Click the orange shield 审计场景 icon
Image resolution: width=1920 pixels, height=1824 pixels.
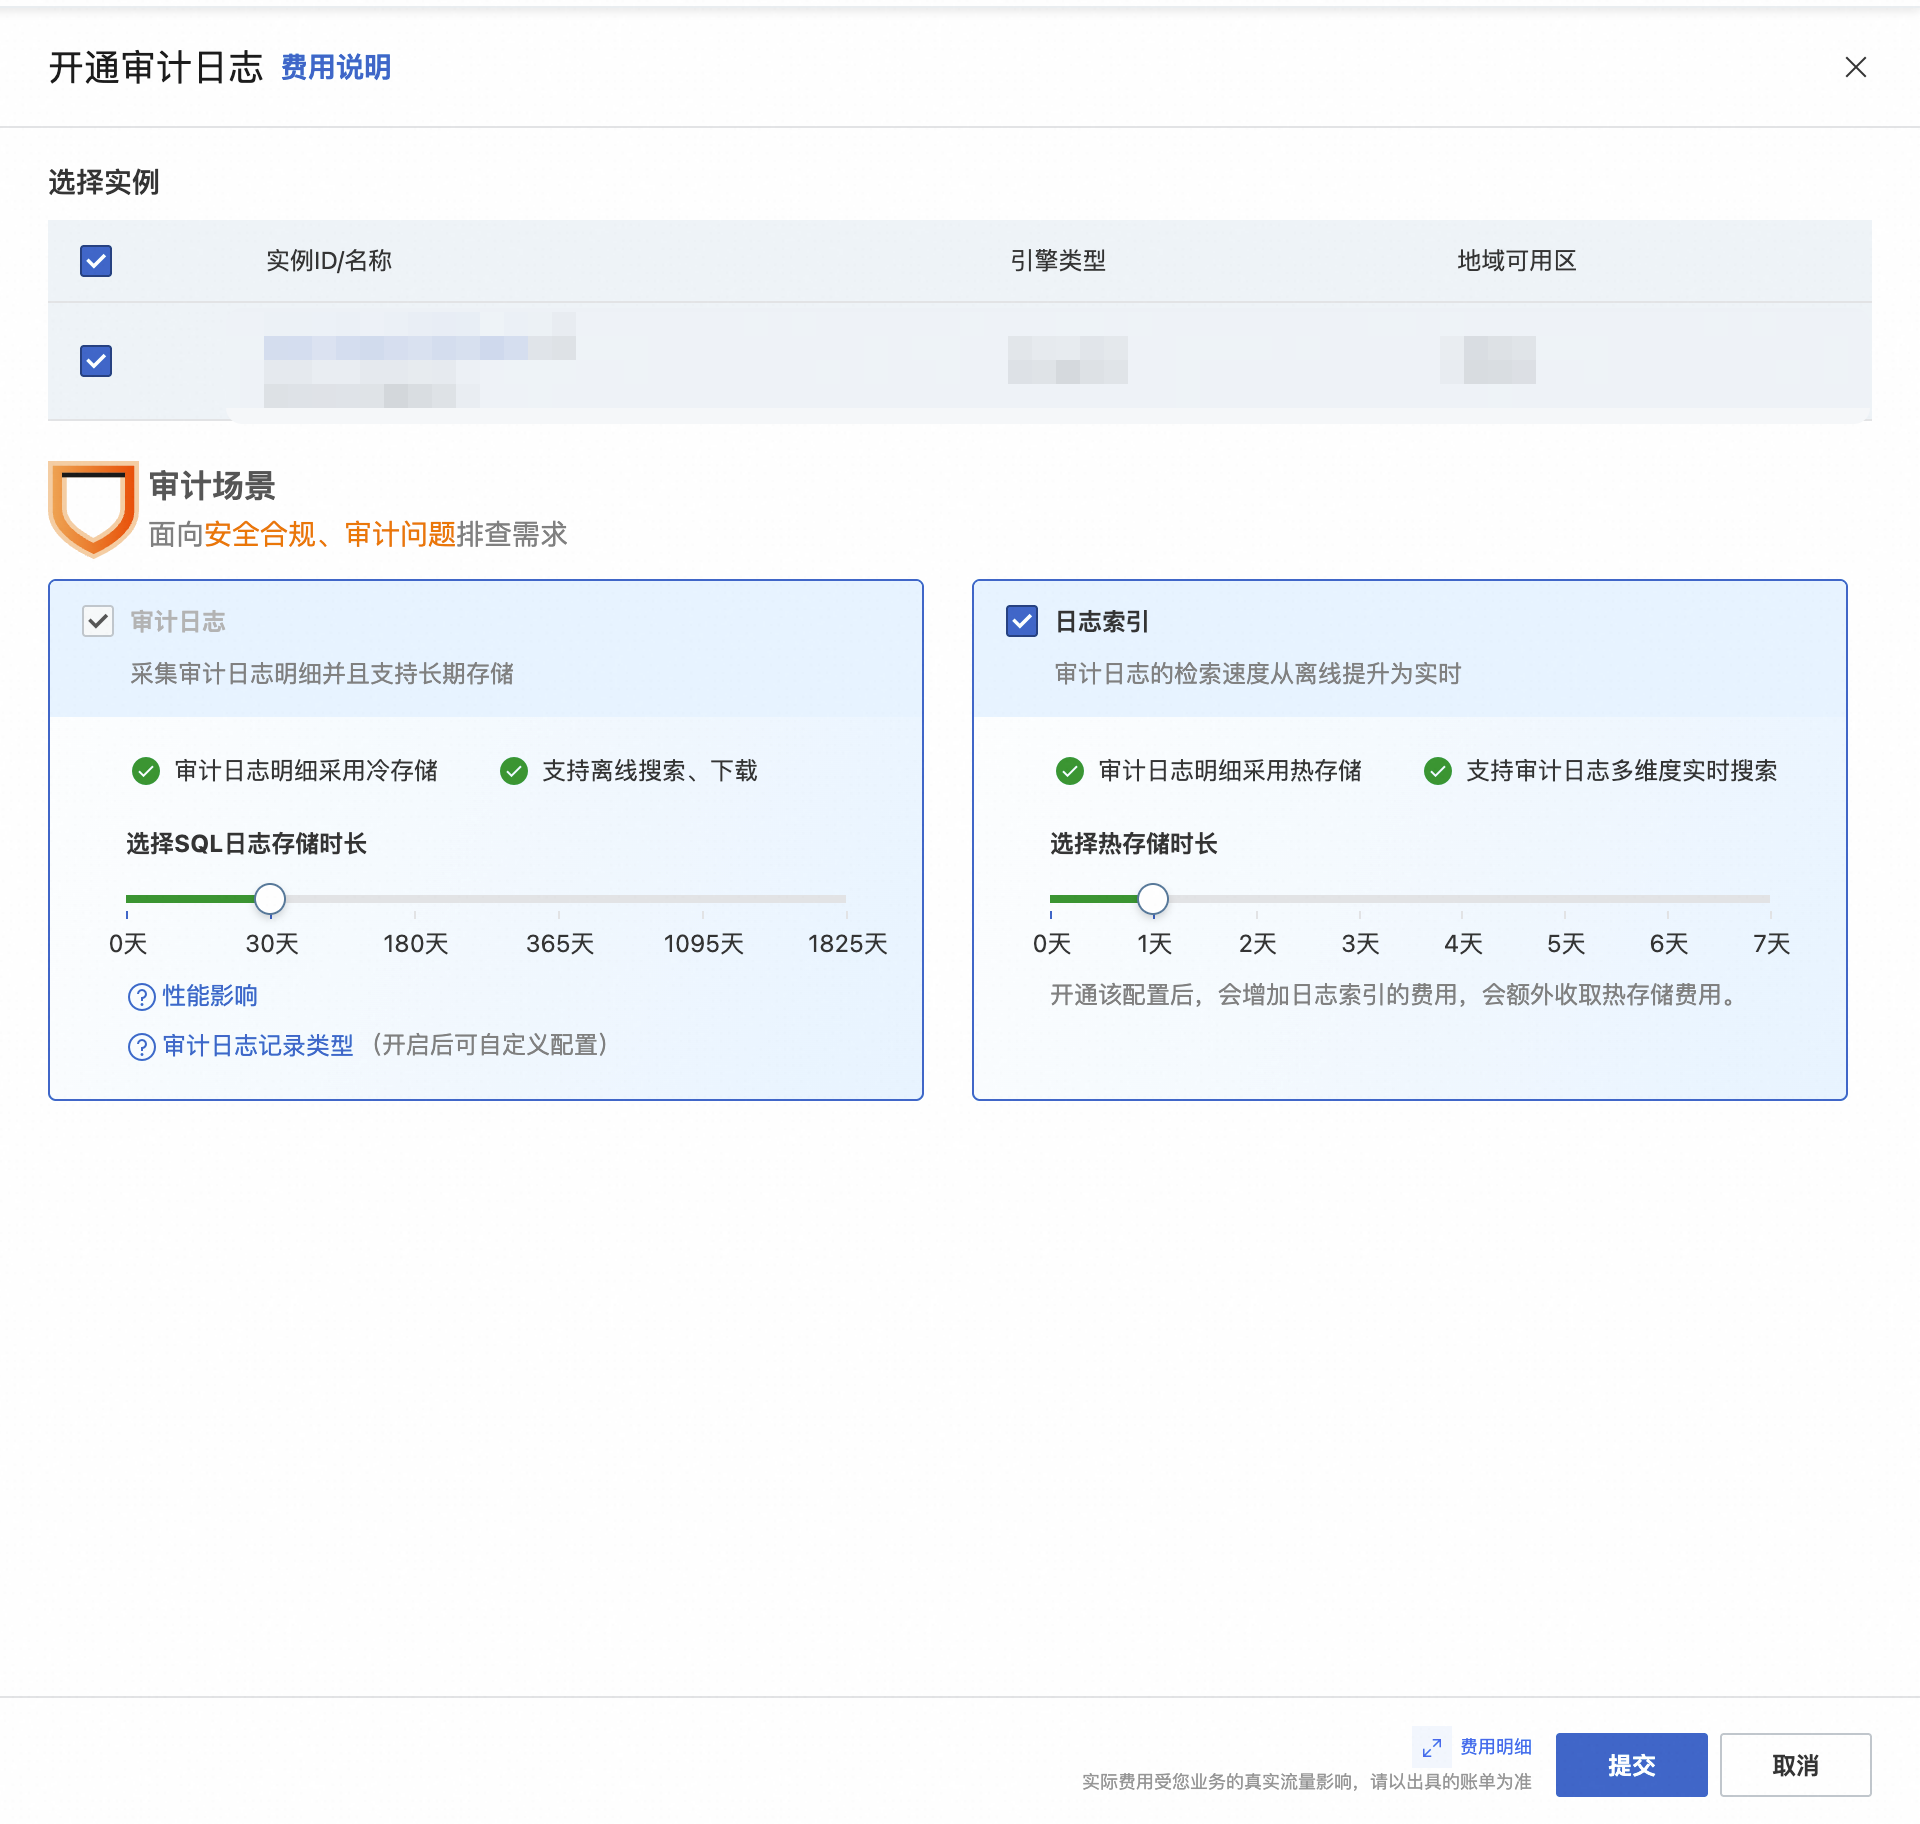click(x=93, y=508)
